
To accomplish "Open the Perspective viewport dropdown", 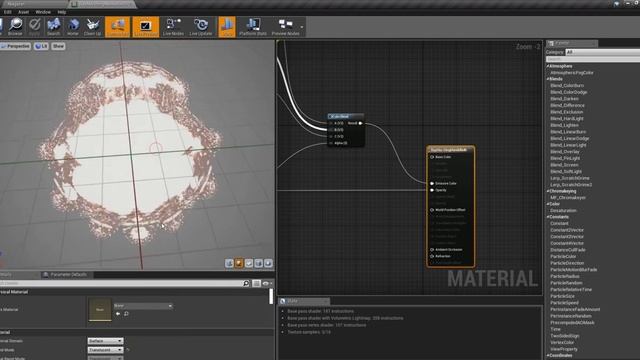I will coord(16,46).
